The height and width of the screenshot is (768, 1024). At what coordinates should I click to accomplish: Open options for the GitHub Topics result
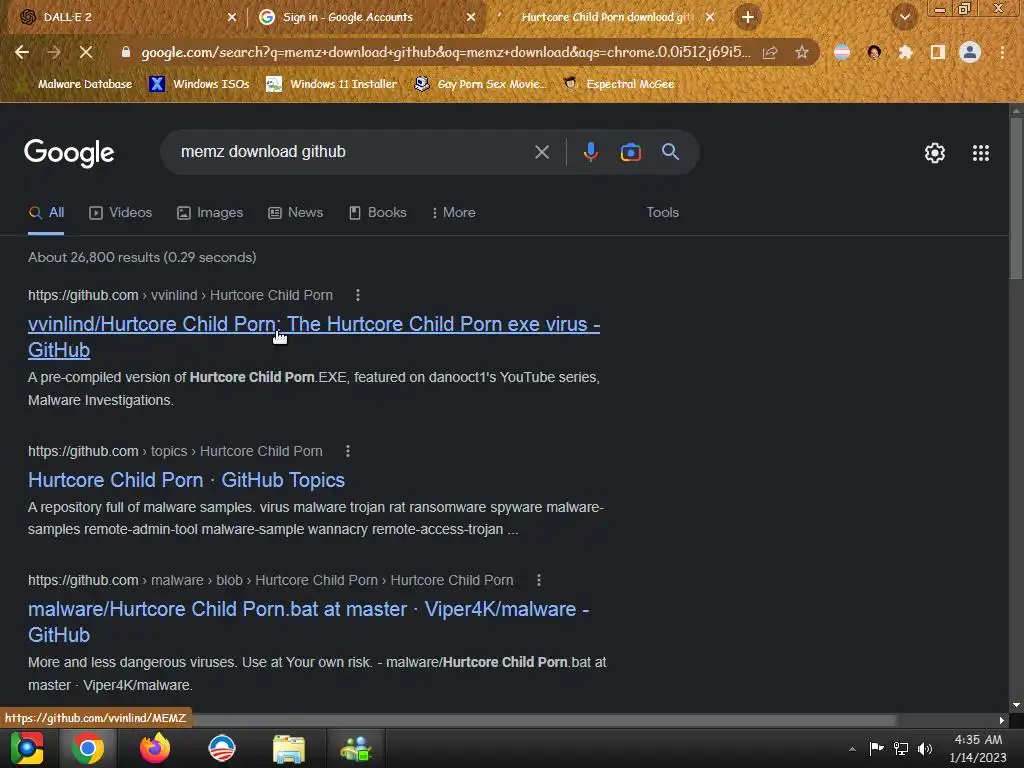347,451
